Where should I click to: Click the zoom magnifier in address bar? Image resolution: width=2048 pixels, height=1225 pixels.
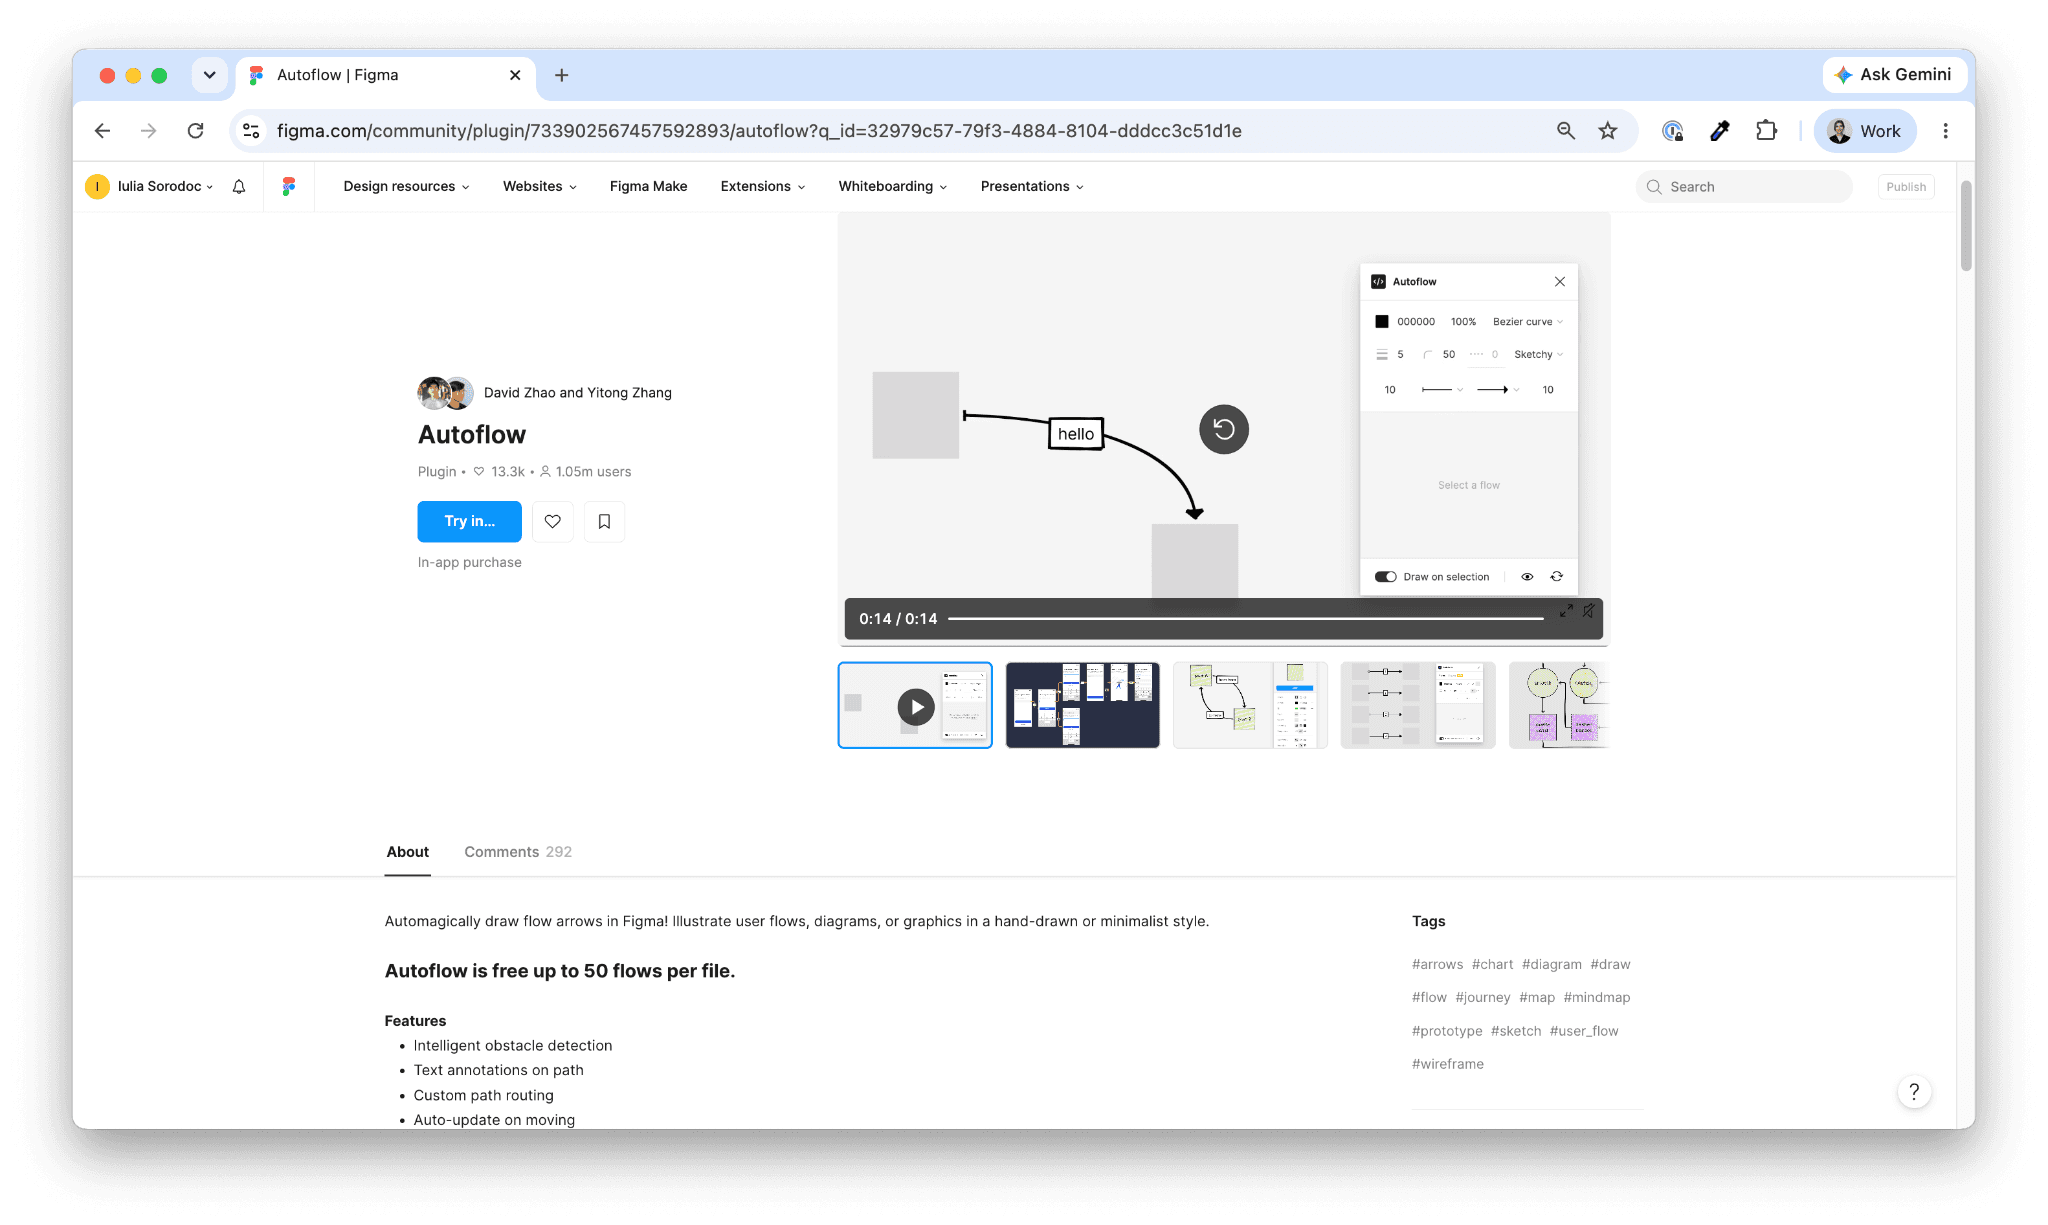pyautogui.click(x=1566, y=131)
